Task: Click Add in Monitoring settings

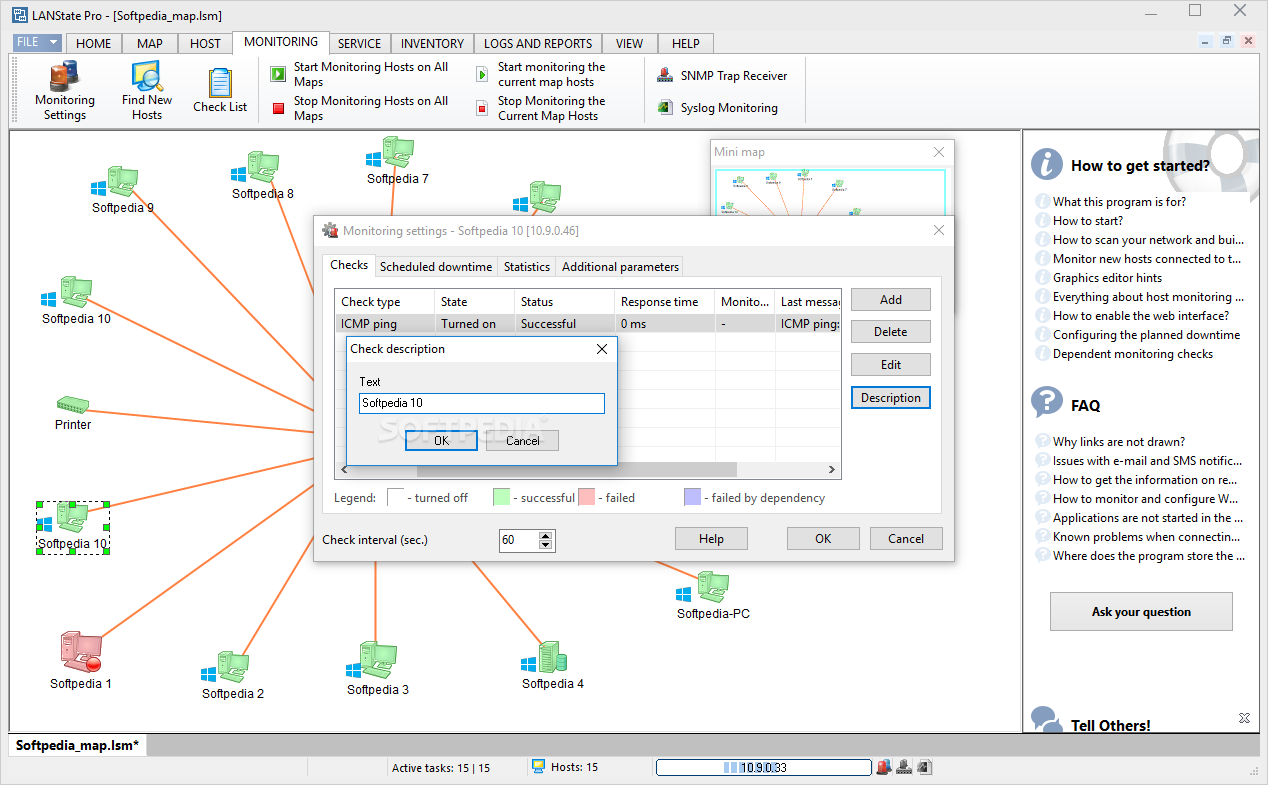Action: click(x=890, y=299)
